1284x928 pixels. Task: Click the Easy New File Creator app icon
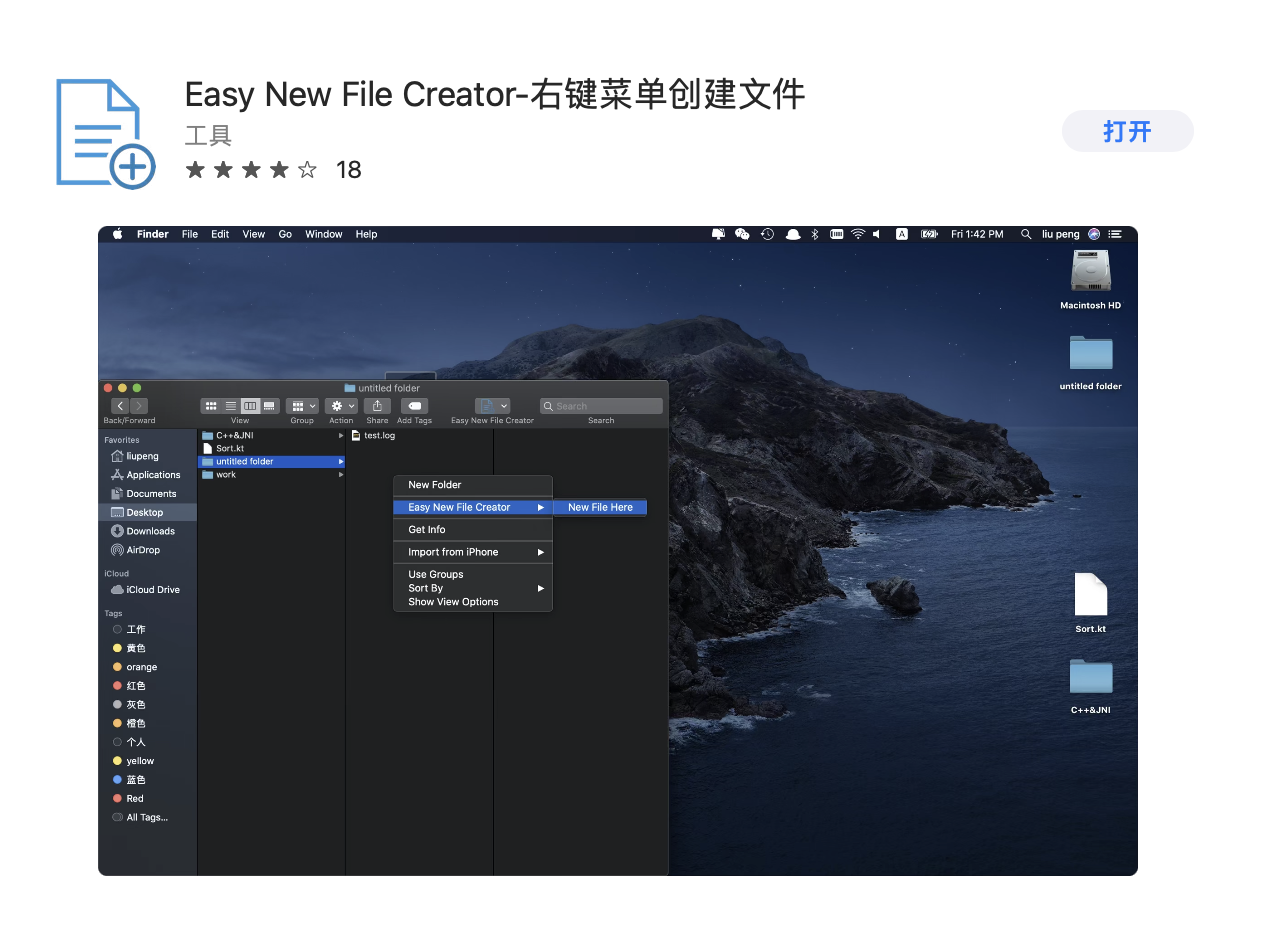[105, 134]
